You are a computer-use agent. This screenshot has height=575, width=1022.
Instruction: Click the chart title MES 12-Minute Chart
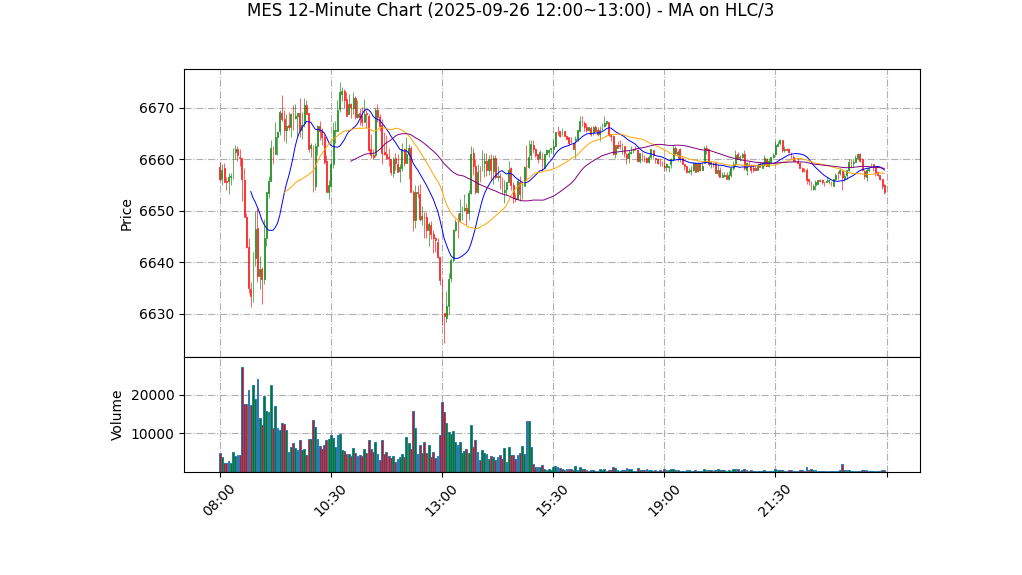510,10
